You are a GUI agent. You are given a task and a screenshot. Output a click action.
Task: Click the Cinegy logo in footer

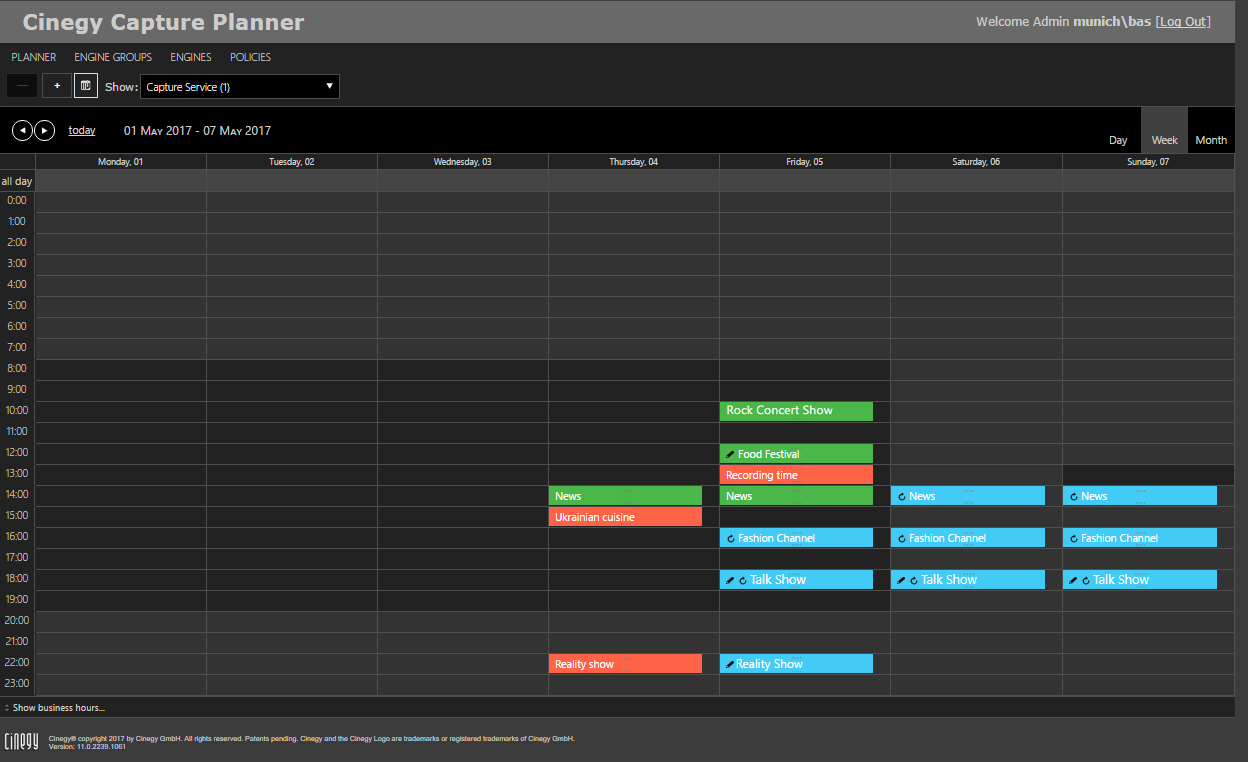coord(21,741)
